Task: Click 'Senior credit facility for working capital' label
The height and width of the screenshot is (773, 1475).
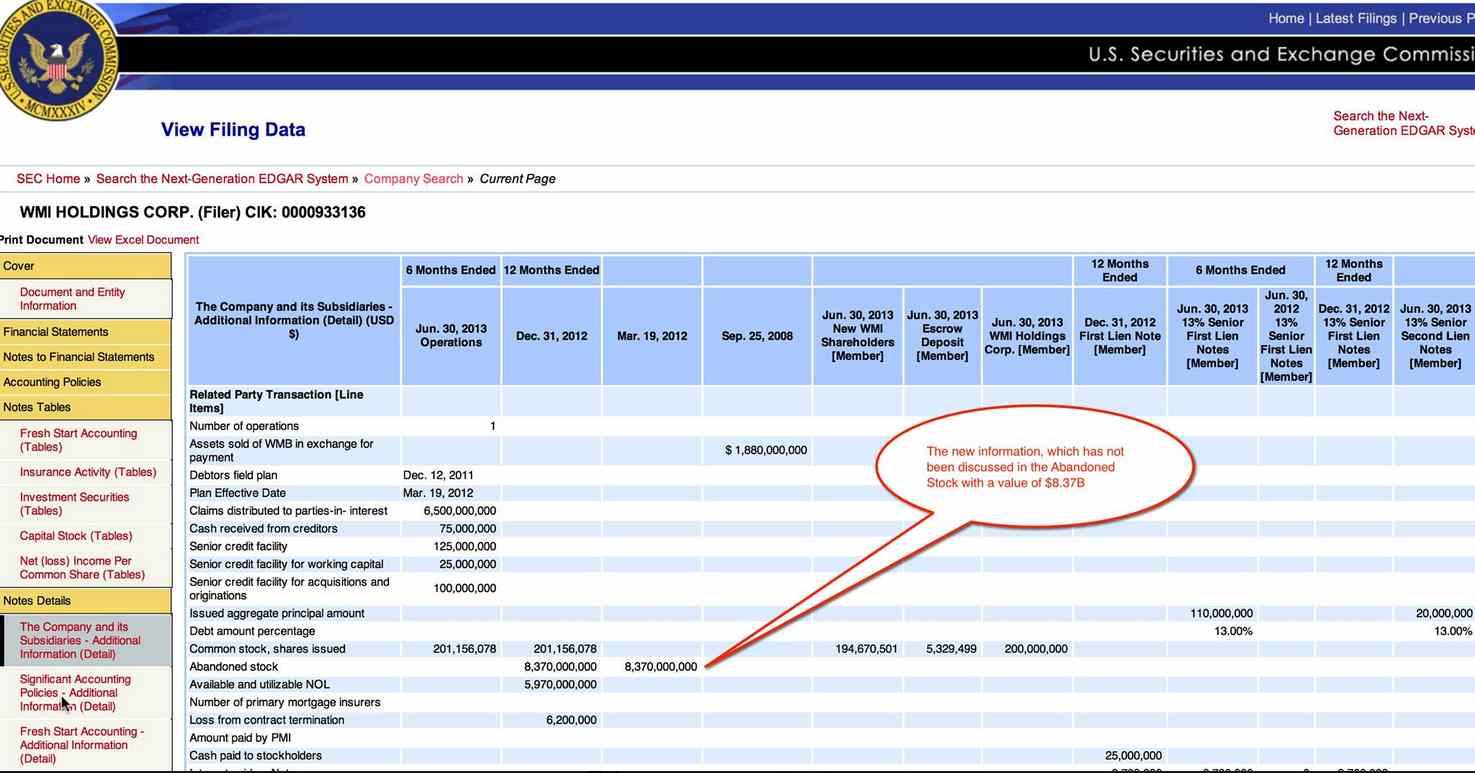Action: click(x=287, y=565)
